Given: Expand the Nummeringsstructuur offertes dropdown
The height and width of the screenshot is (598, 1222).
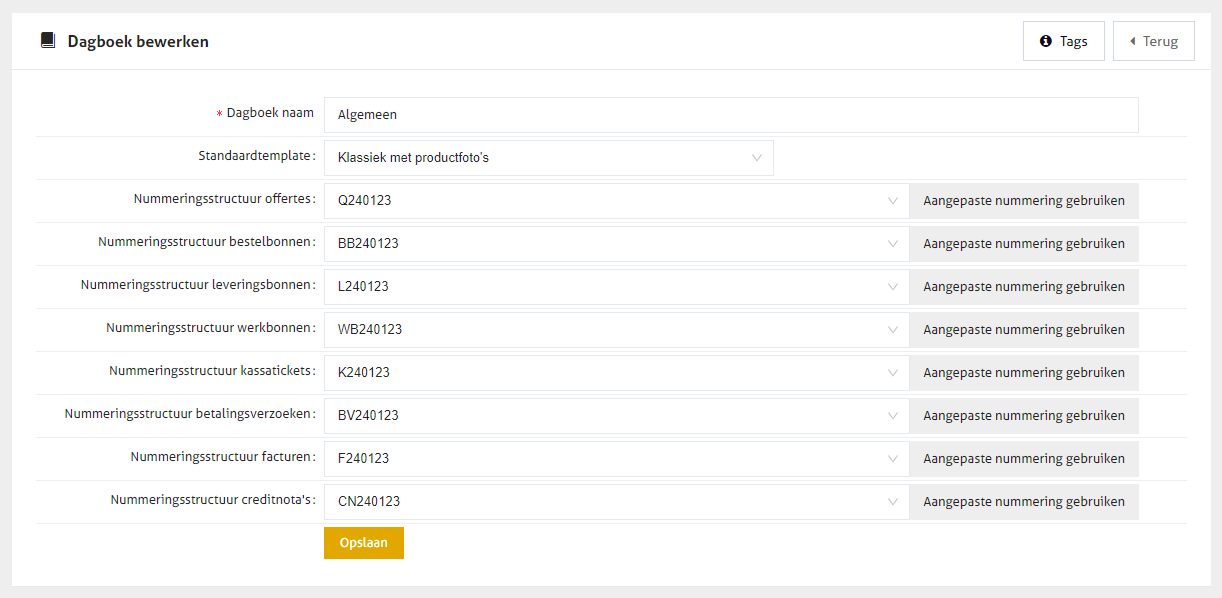Looking at the screenshot, I should click(616, 201).
